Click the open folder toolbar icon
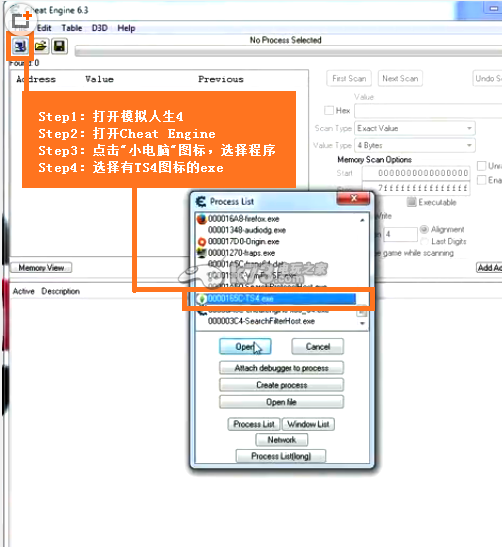Screen dimensions: 502x547 (41, 46)
